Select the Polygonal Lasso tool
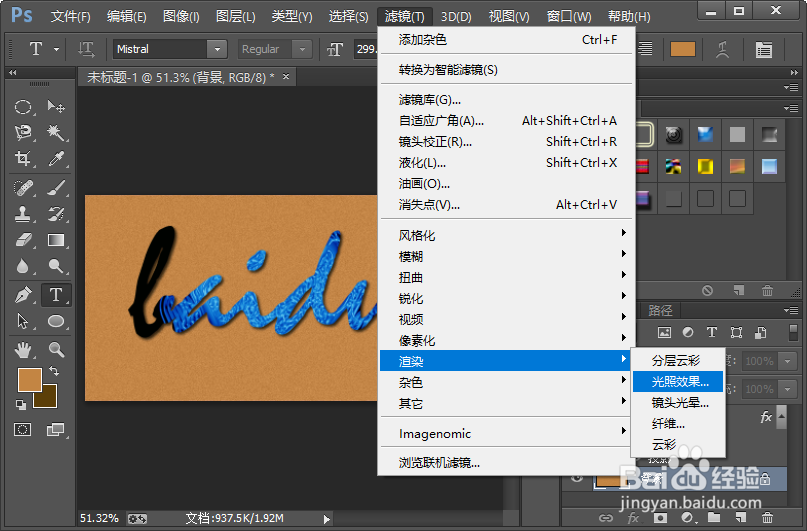The image size is (807, 531). 23,133
